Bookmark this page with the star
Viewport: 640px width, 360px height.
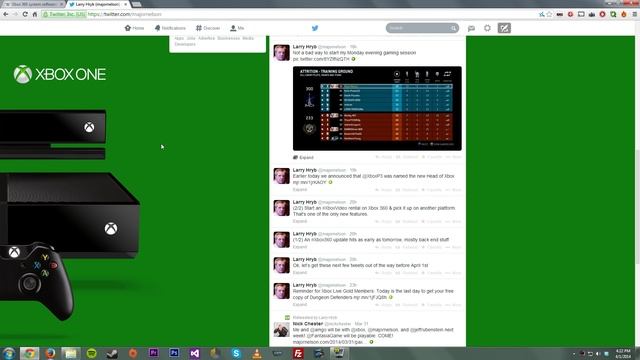pyautogui.click(x=549, y=14)
